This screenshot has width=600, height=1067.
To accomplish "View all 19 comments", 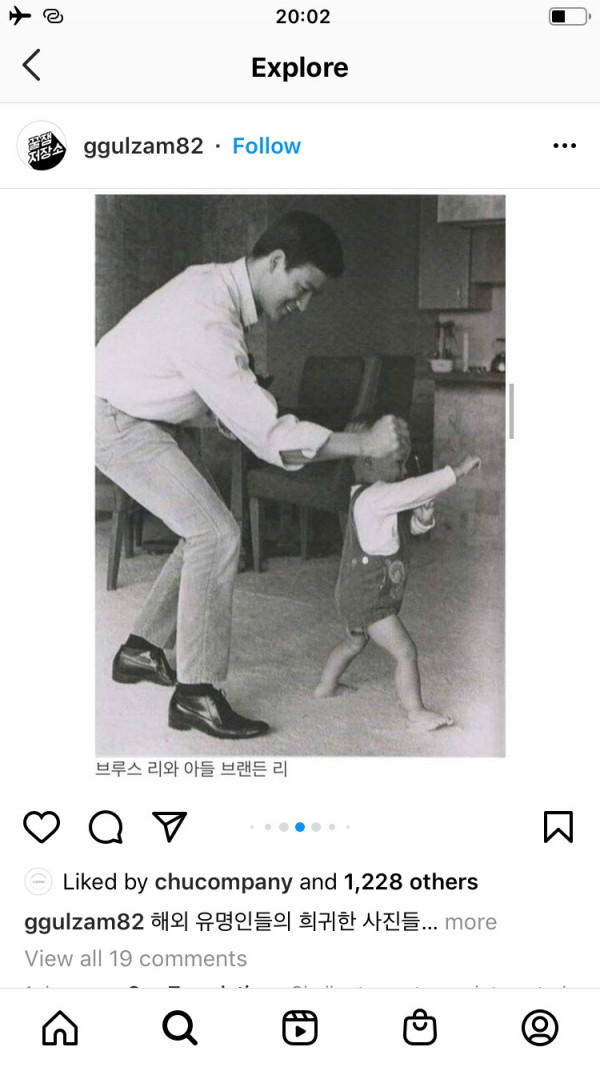I will pyautogui.click(x=135, y=958).
